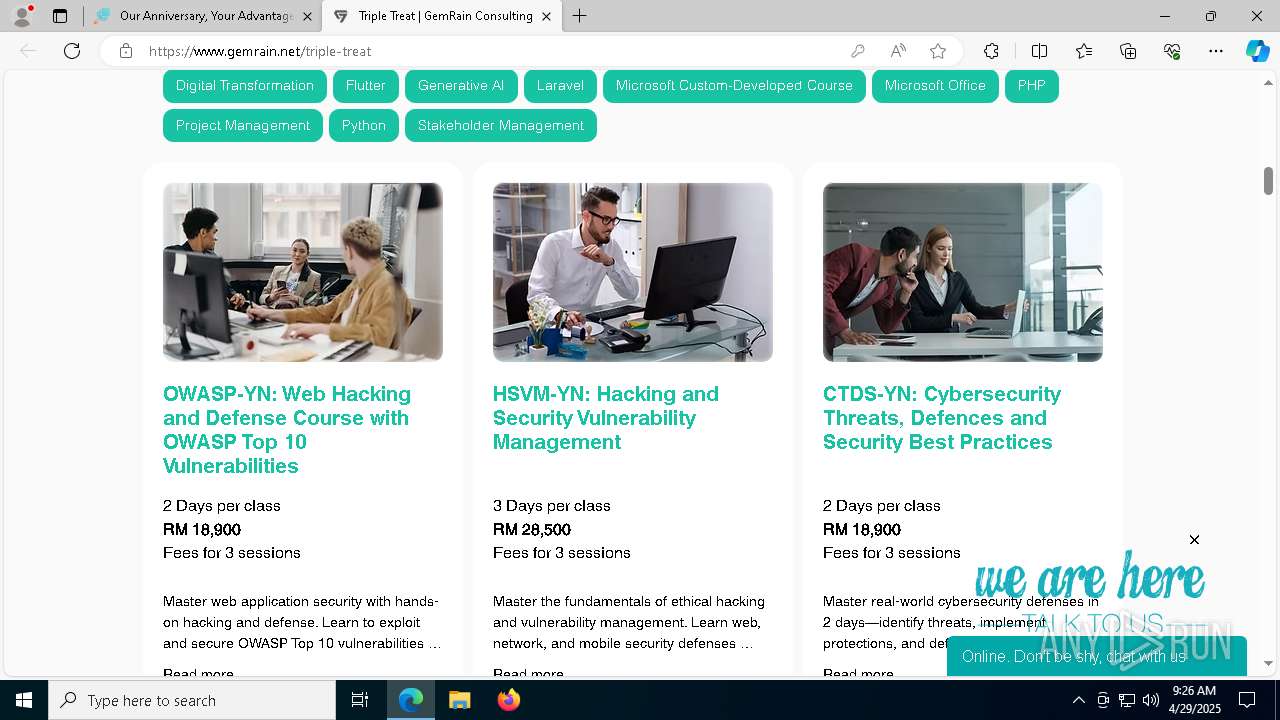
Task: Filter by Python tag
Action: point(364,126)
